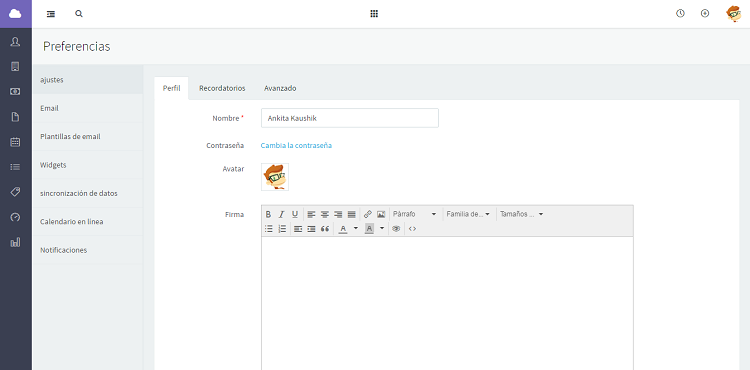
Task: Open contacts person icon in sidebar
Action: [15, 42]
